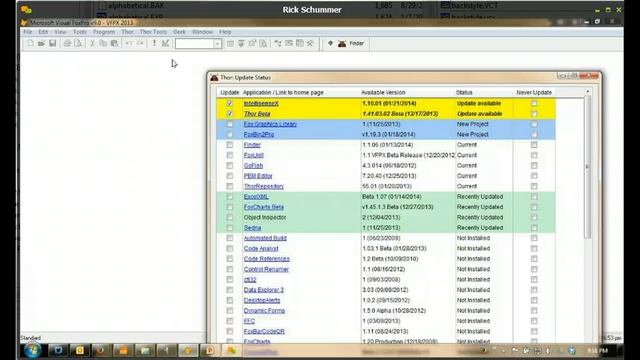Image resolution: width=640 pixels, height=360 pixels.
Task: Uncheck Update box for Thor Beta
Action: click(x=230, y=114)
